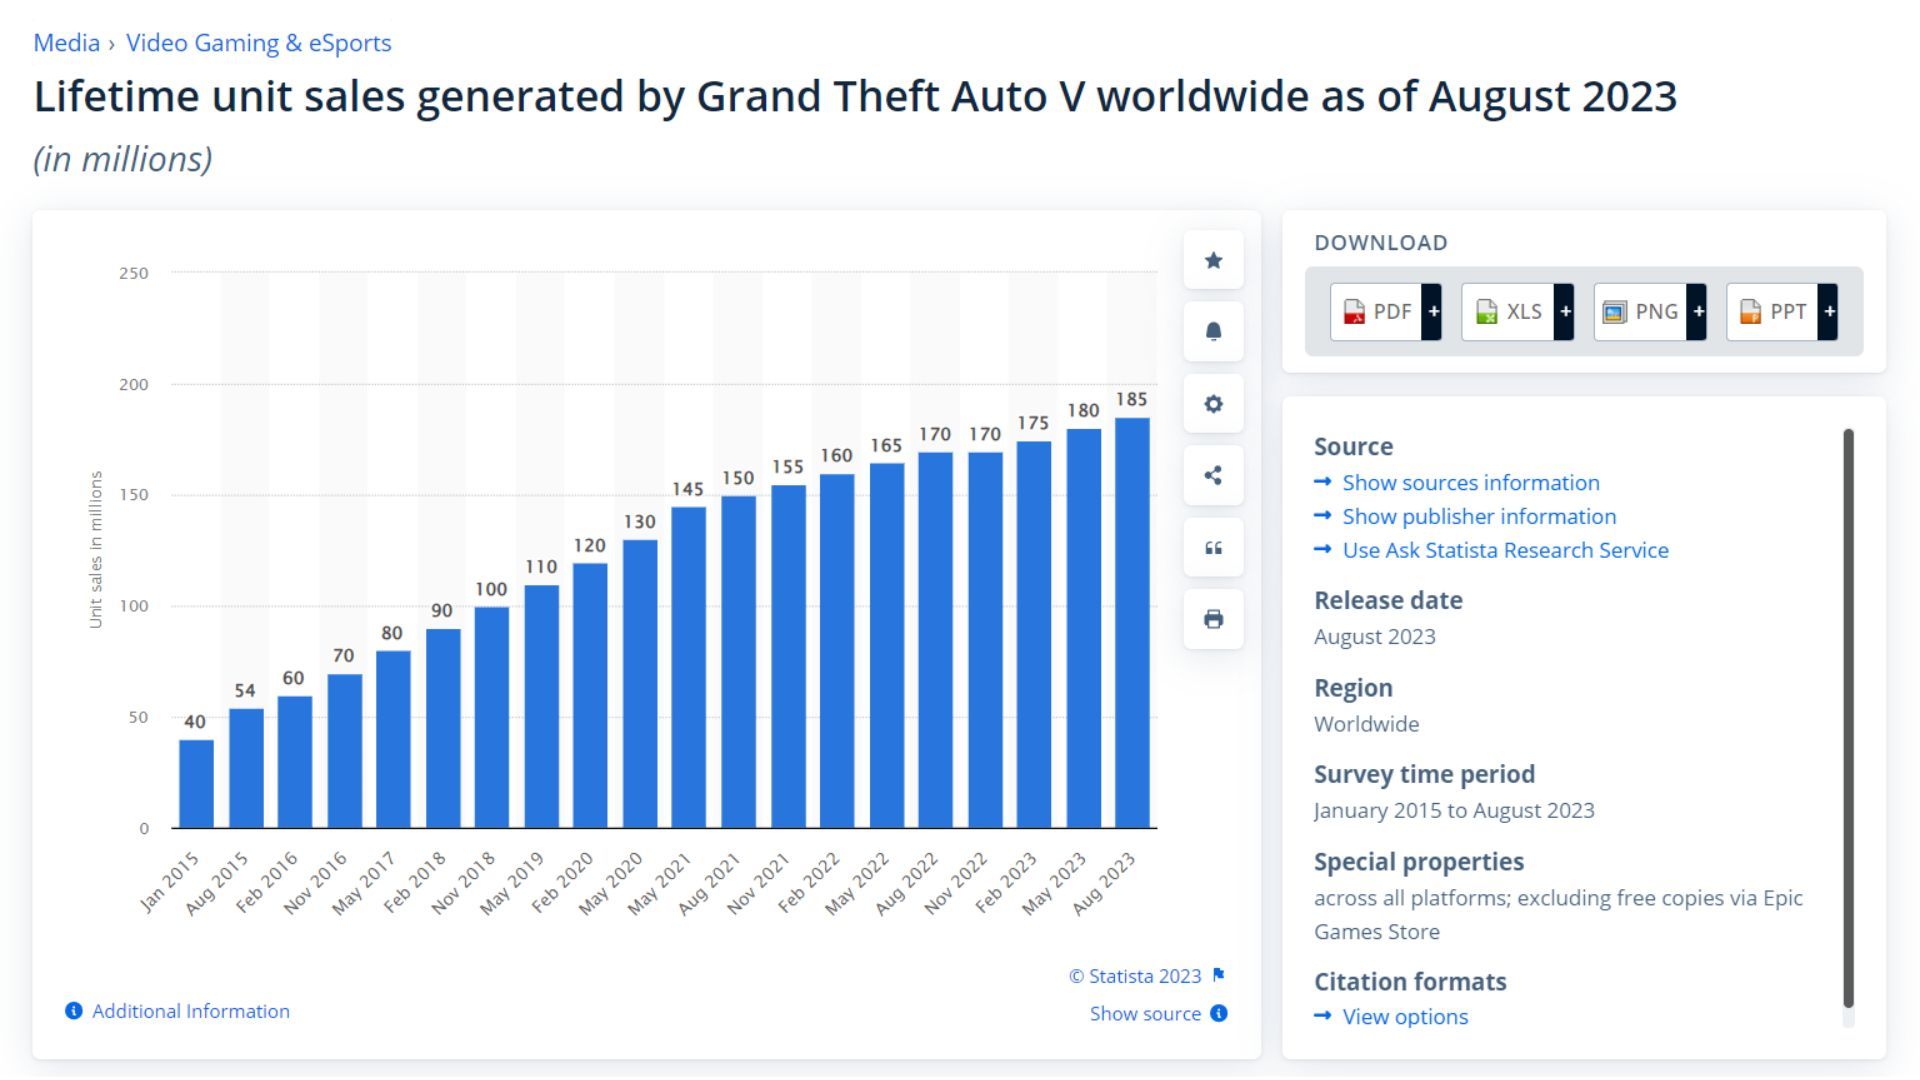Click Release date value August 2023
Image resolution: width=1920 pixels, height=1080 pixels.
coord(1374,637)
